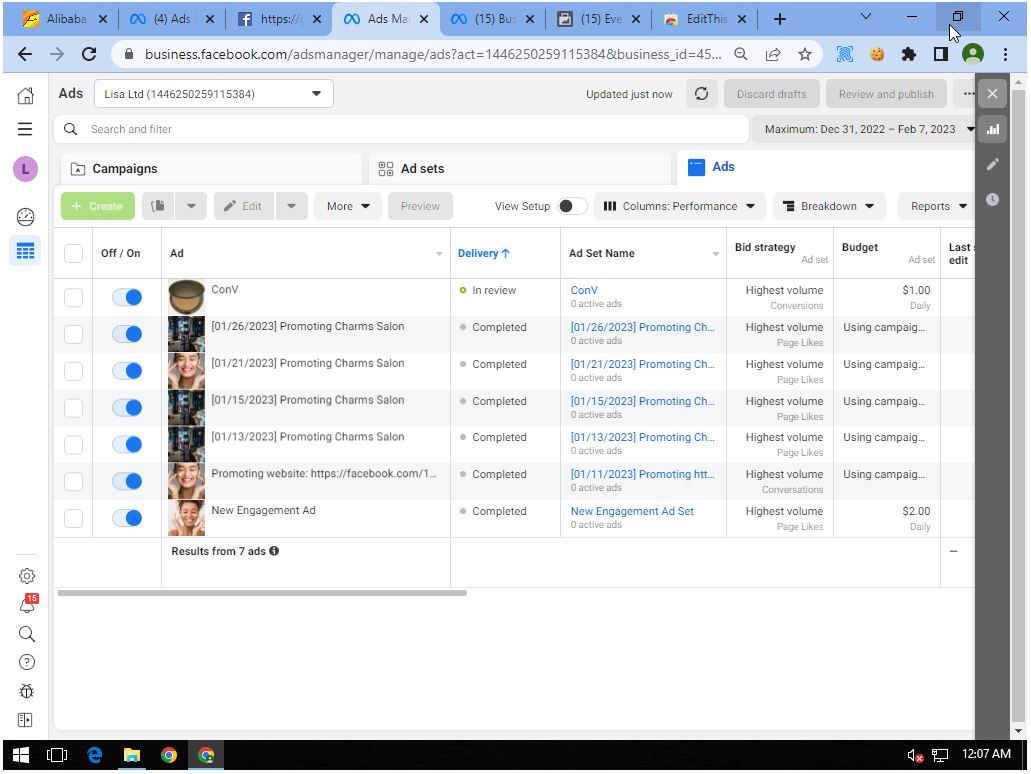Viewport: 1031px width, 774px height.
Task: Click the bug report icon
Action: (x=26, y=691)
